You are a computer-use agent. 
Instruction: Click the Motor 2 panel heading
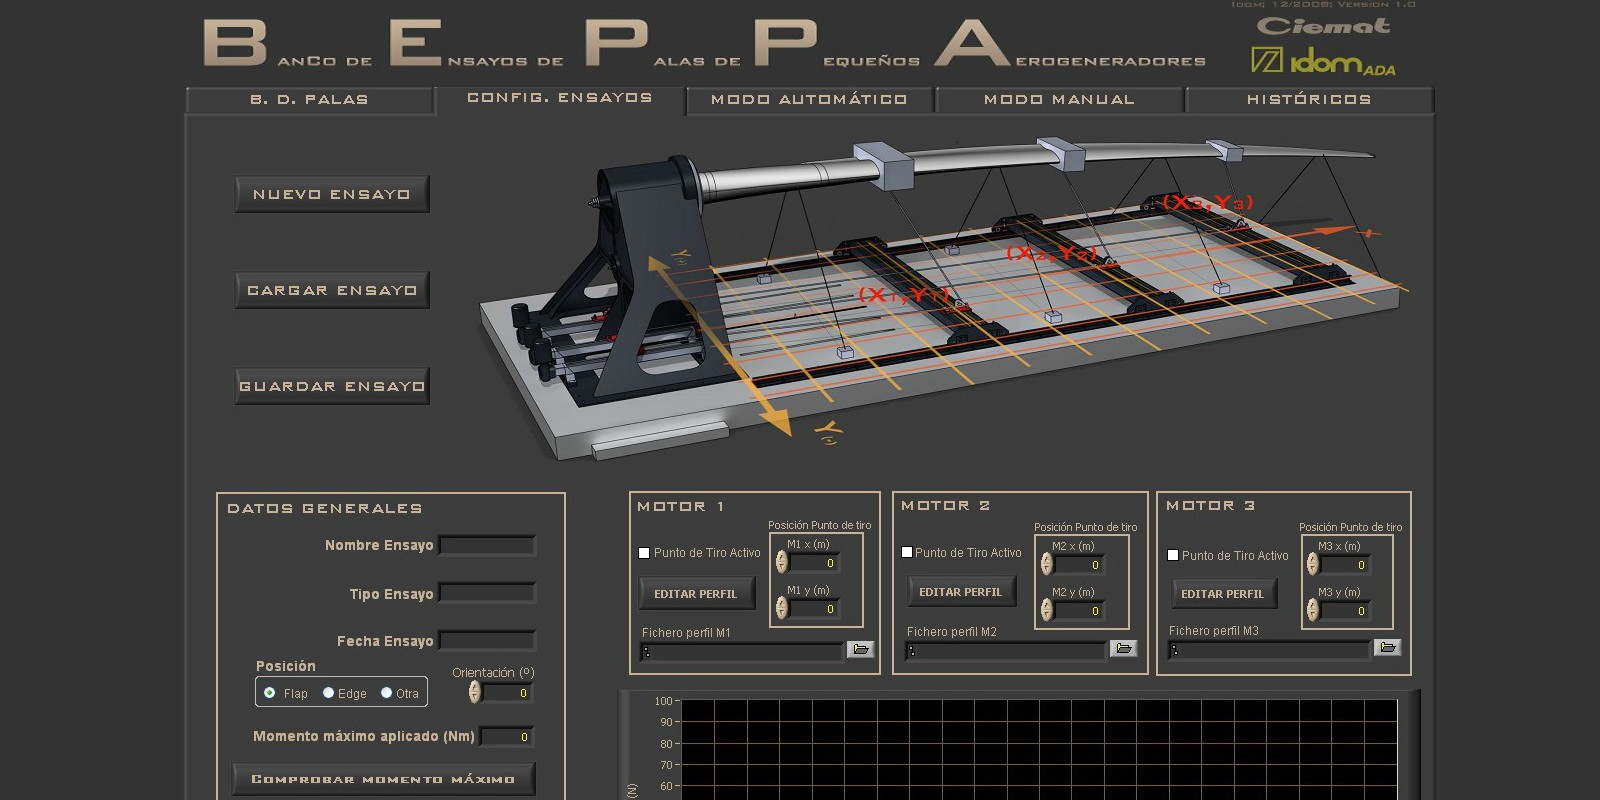tap(945, 505)
